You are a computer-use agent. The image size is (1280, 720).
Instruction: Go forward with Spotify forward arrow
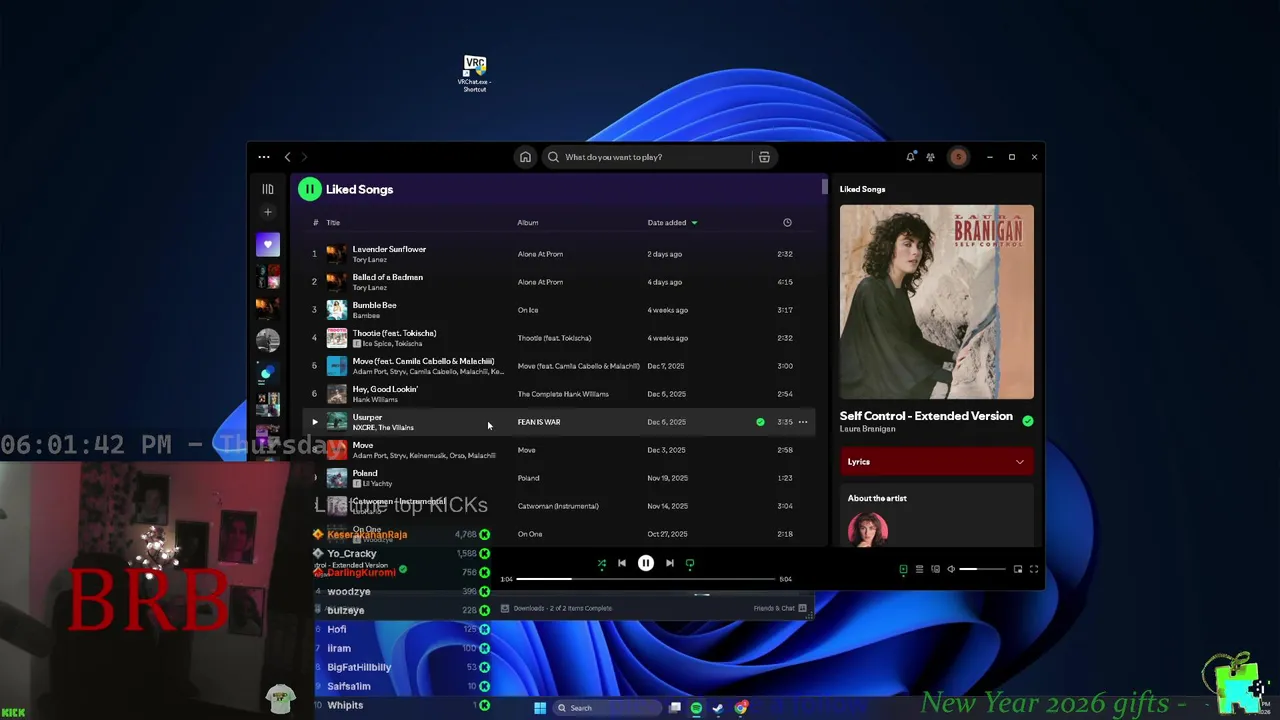[x=305, y=157]
